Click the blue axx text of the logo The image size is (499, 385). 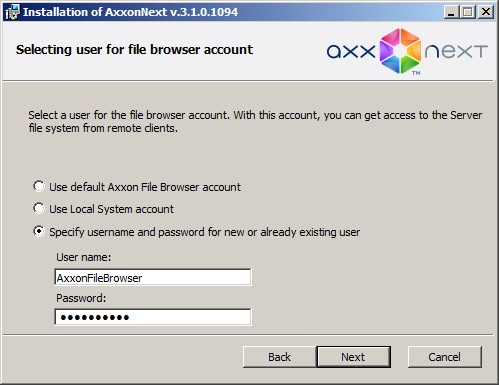351,52
